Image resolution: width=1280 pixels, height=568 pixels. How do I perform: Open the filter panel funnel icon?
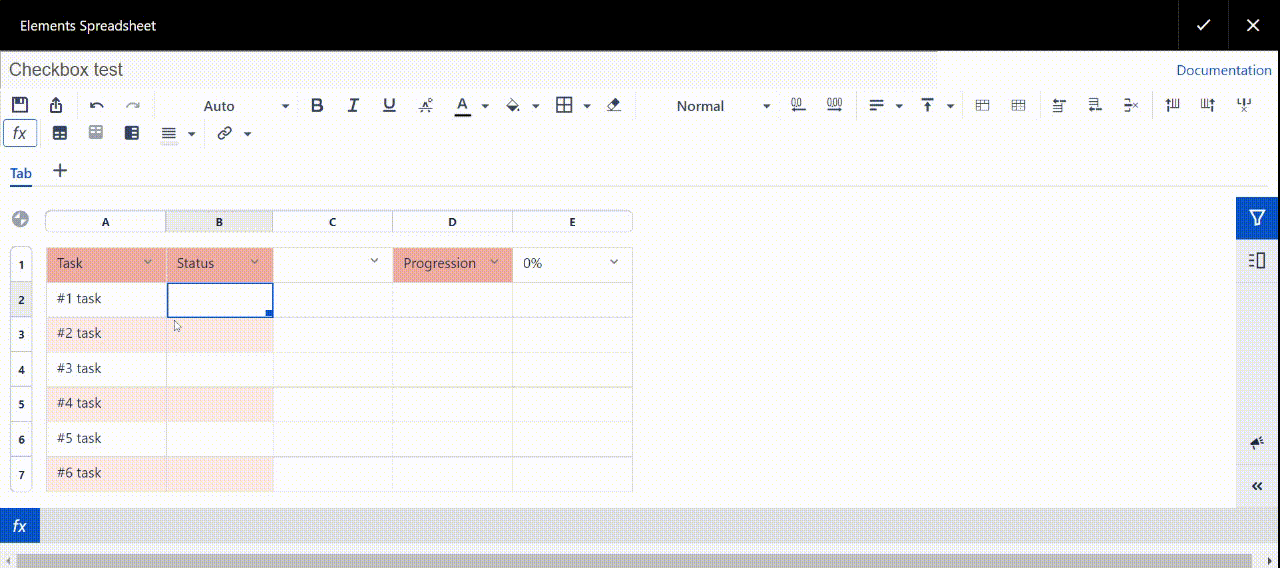(x=1257, y=218)
